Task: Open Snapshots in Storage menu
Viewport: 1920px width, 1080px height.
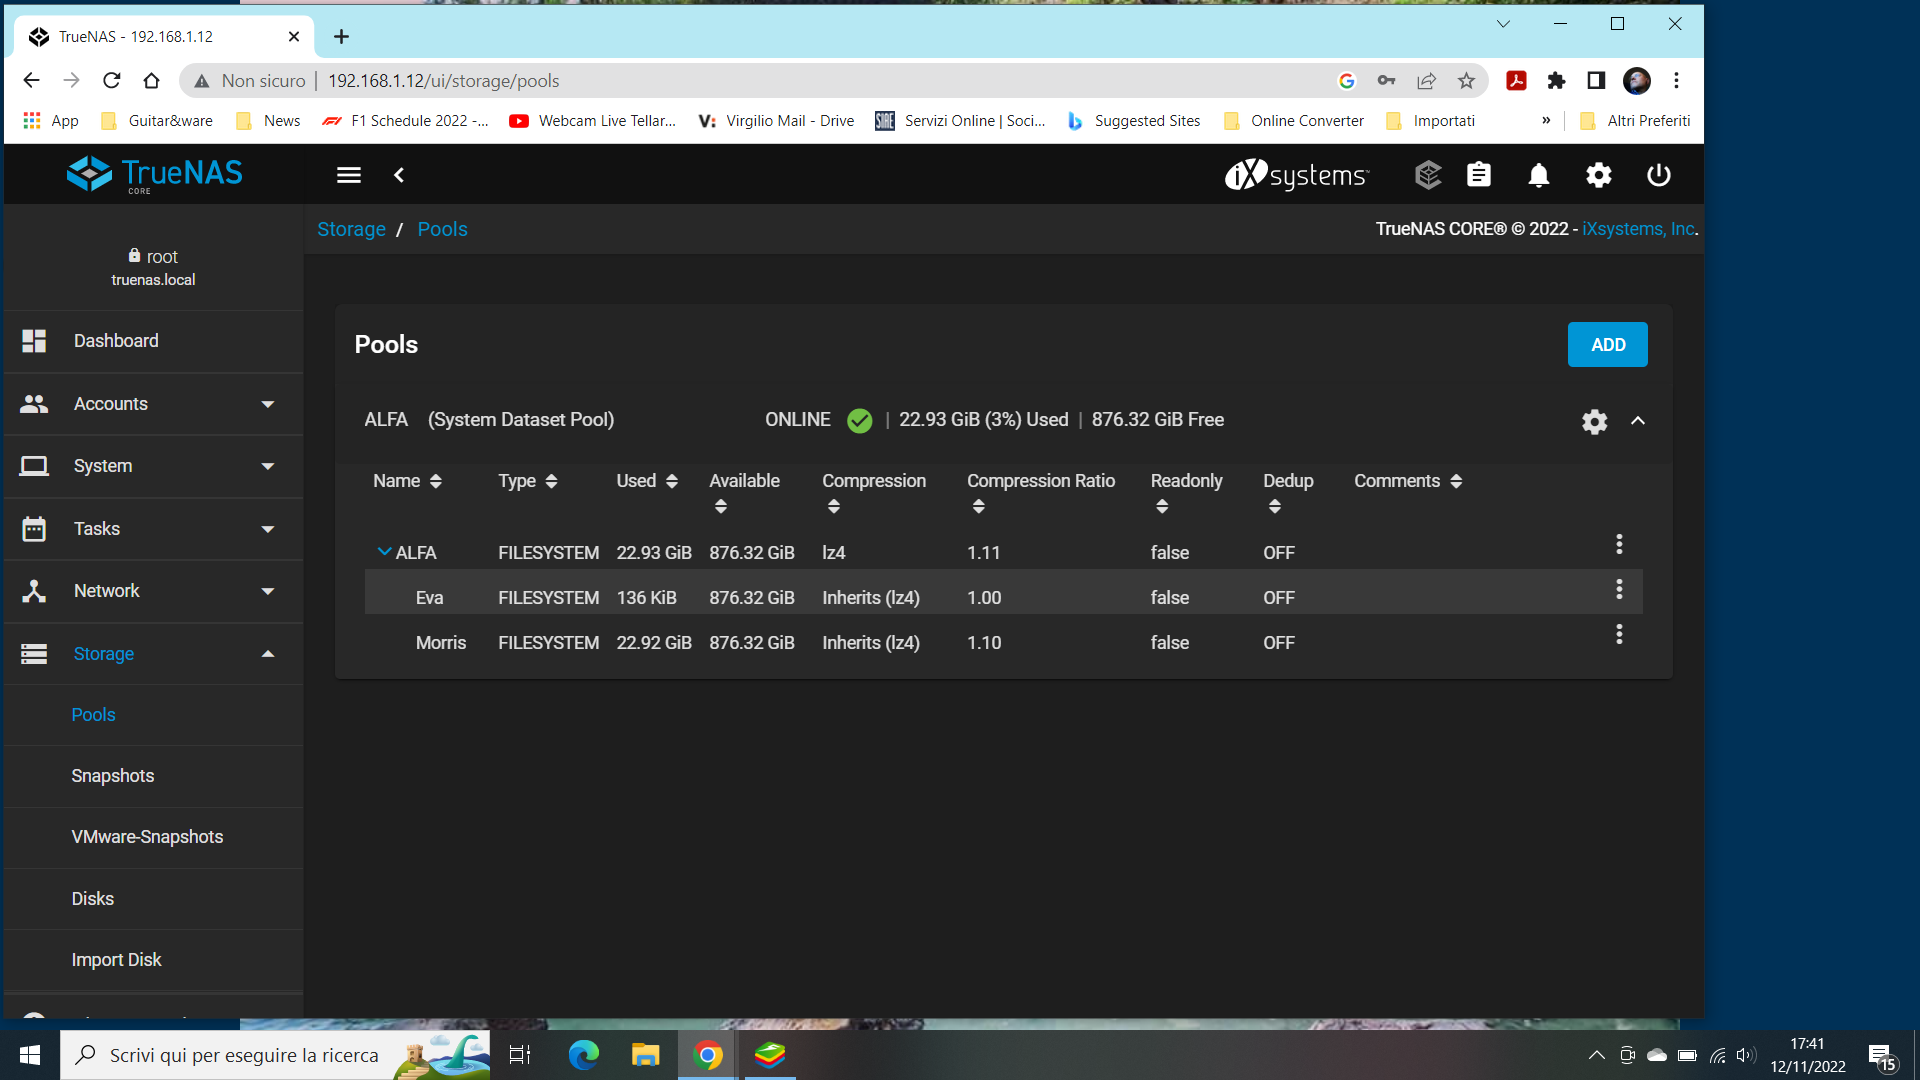Action: pos(113,776)
